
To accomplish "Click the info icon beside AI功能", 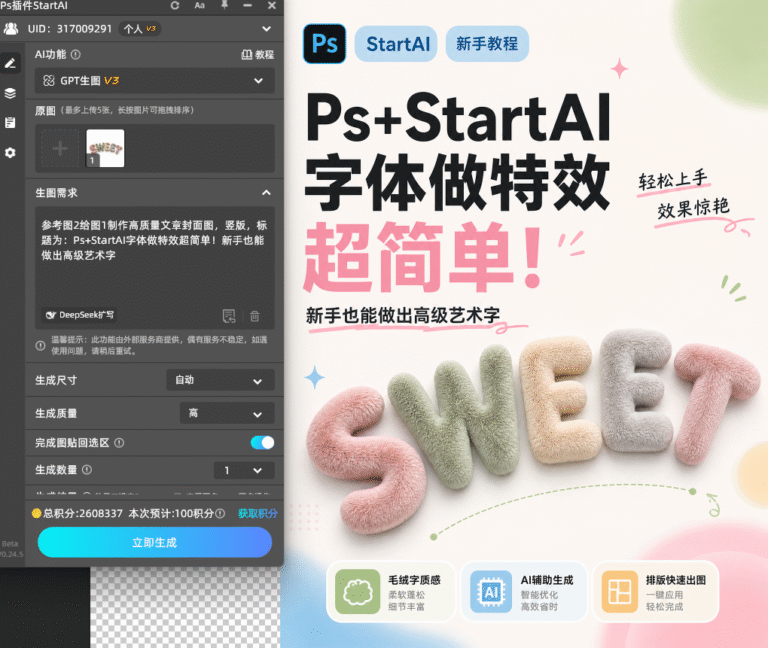I will [75, 54].
